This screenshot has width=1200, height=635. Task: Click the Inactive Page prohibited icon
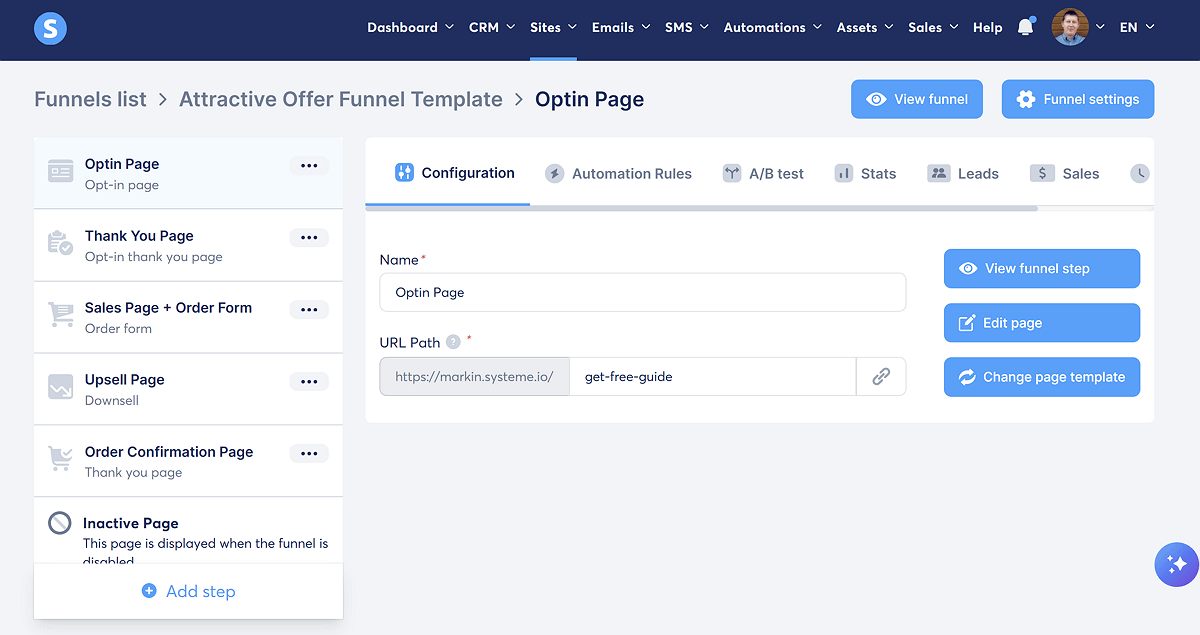pyautogui.click(x=60, y=523)
